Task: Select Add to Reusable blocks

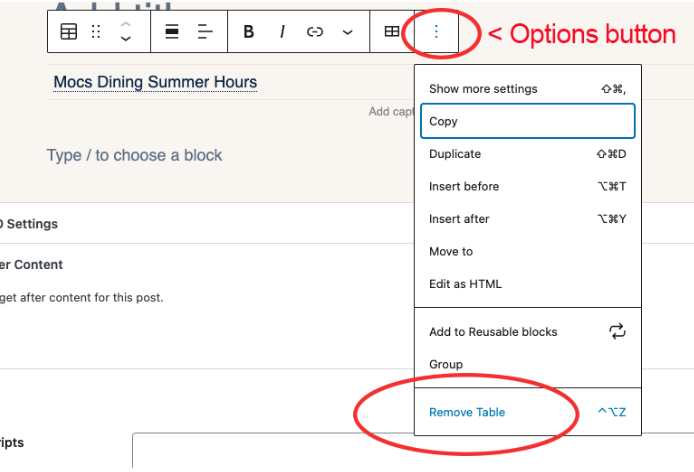Action: point(493,332)
